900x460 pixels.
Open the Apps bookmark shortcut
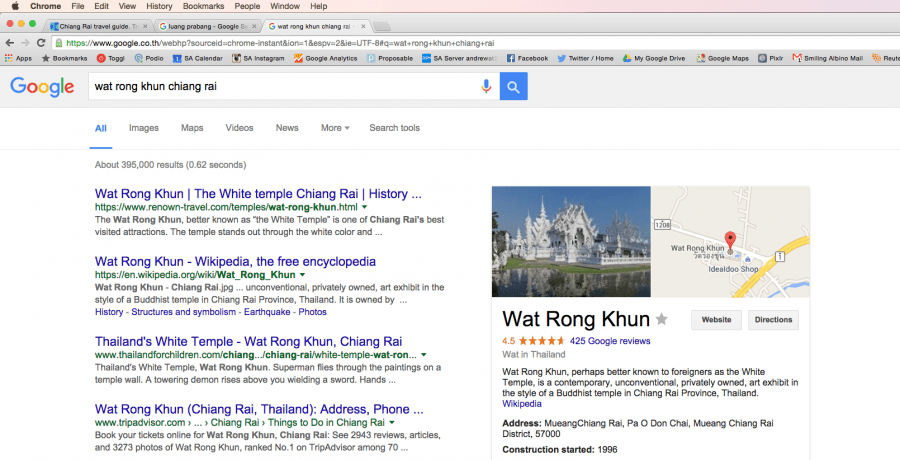18,58
